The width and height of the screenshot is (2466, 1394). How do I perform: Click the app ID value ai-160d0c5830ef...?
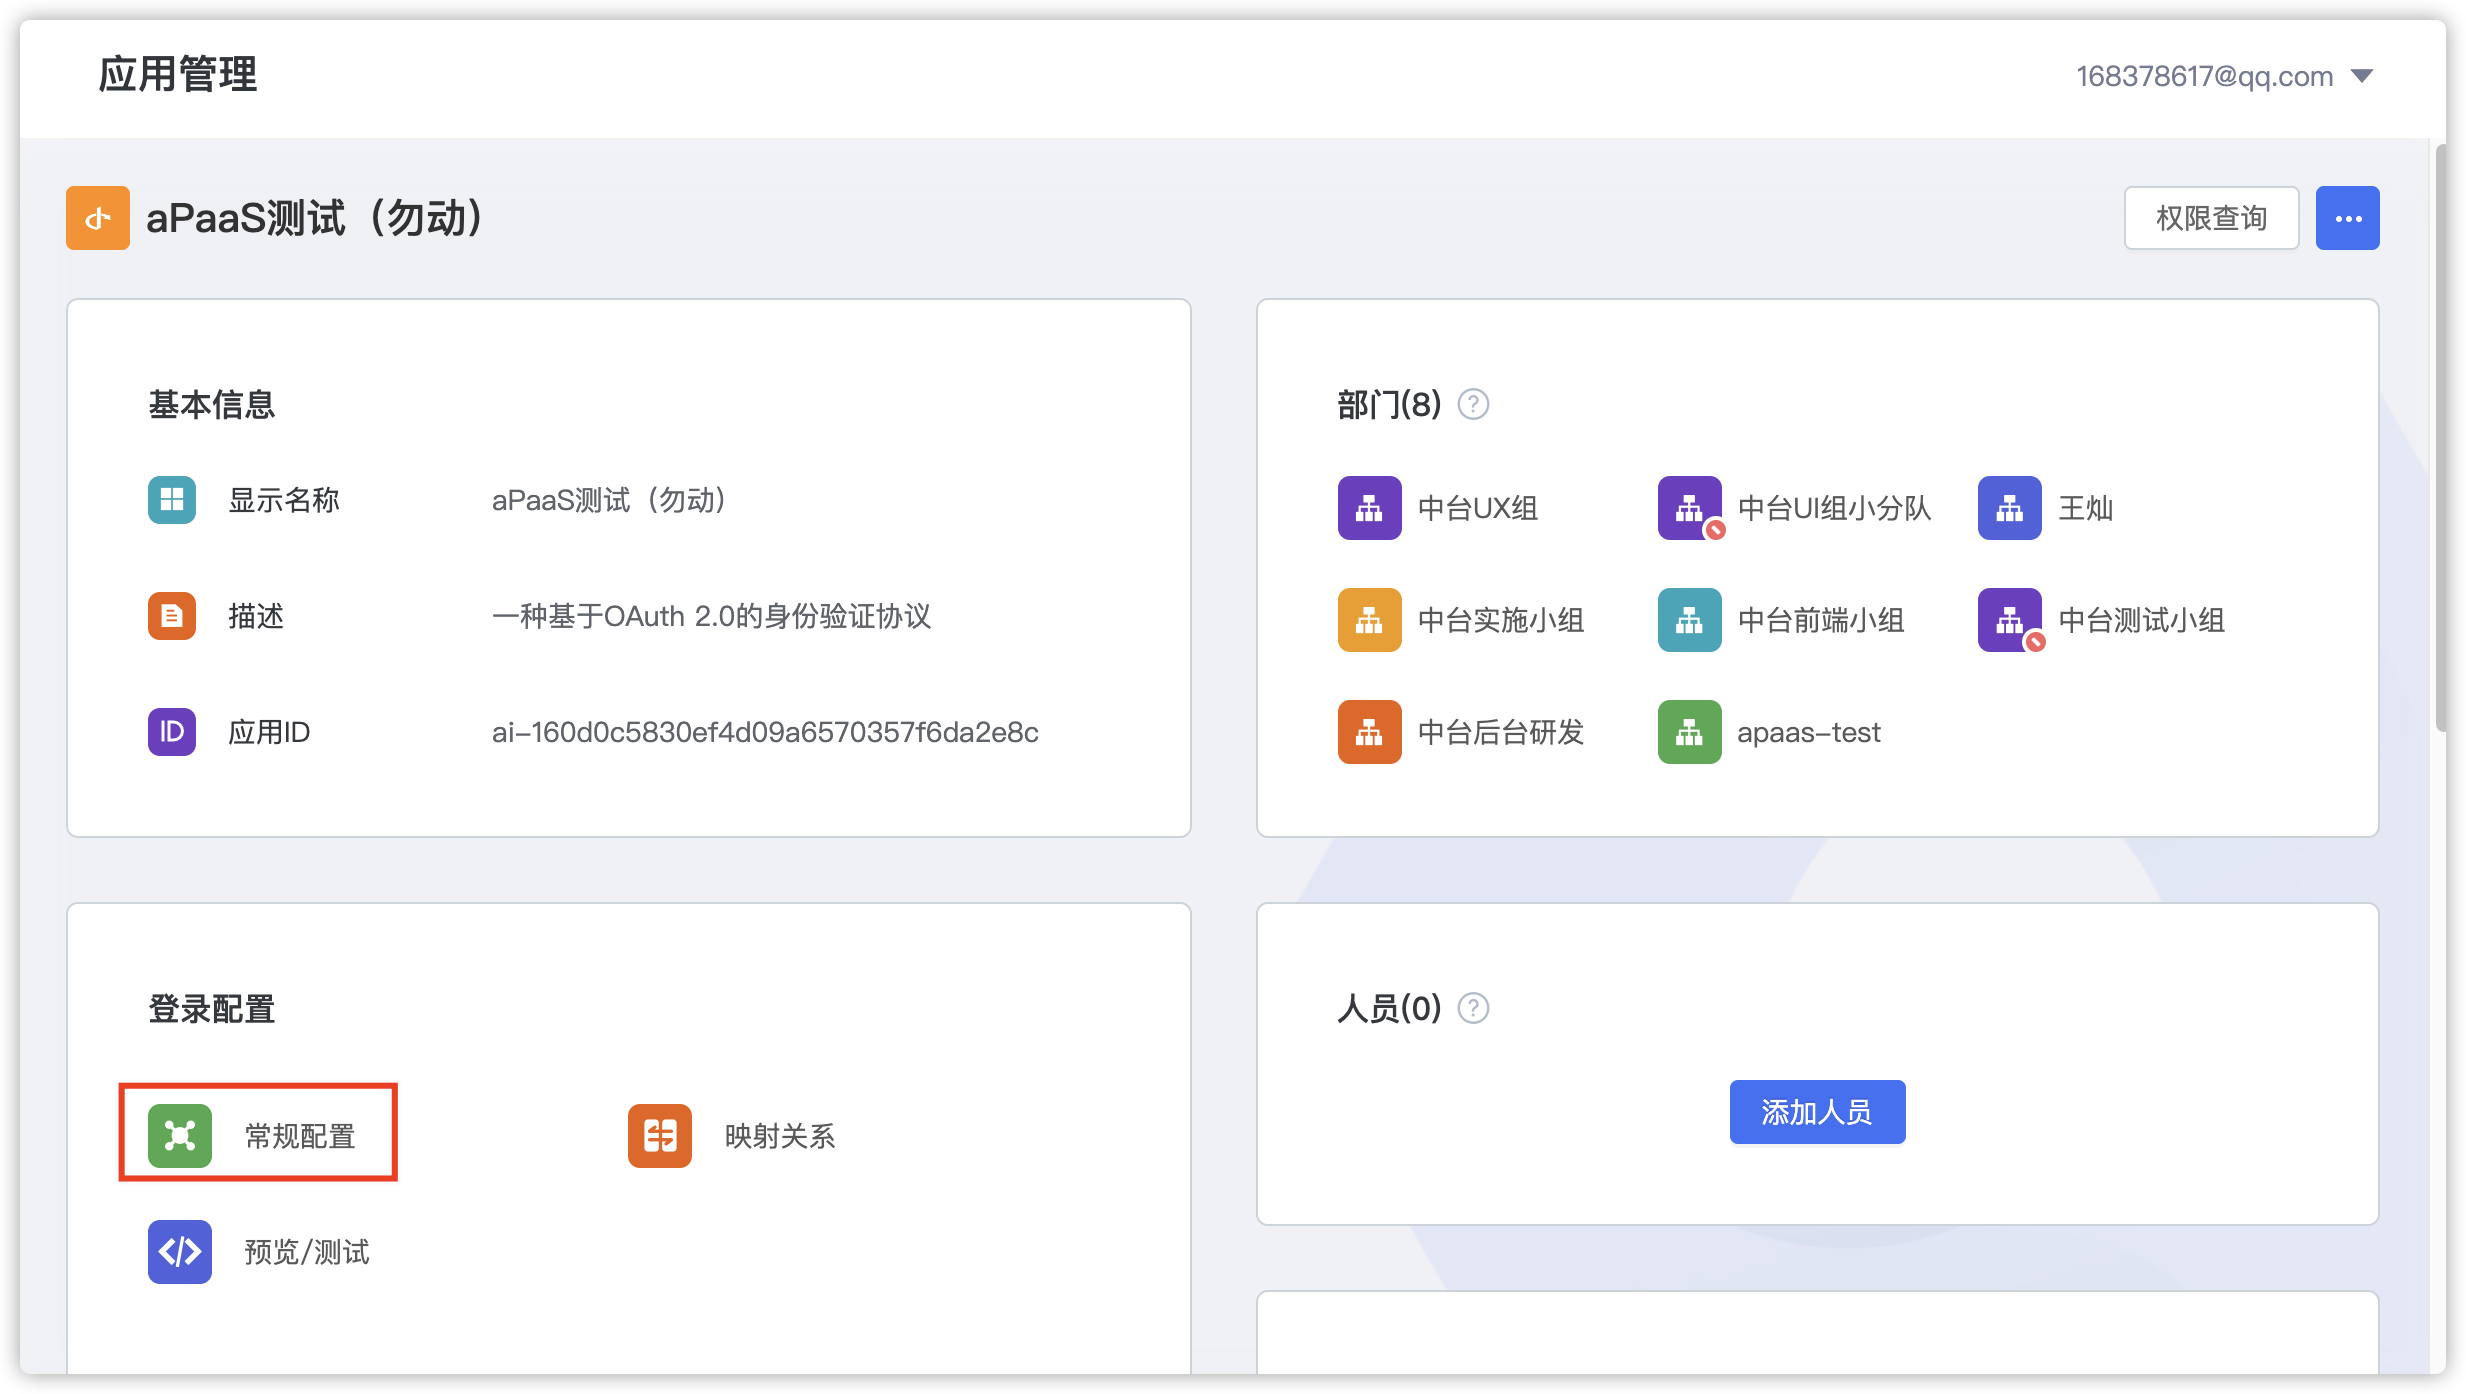765,732
